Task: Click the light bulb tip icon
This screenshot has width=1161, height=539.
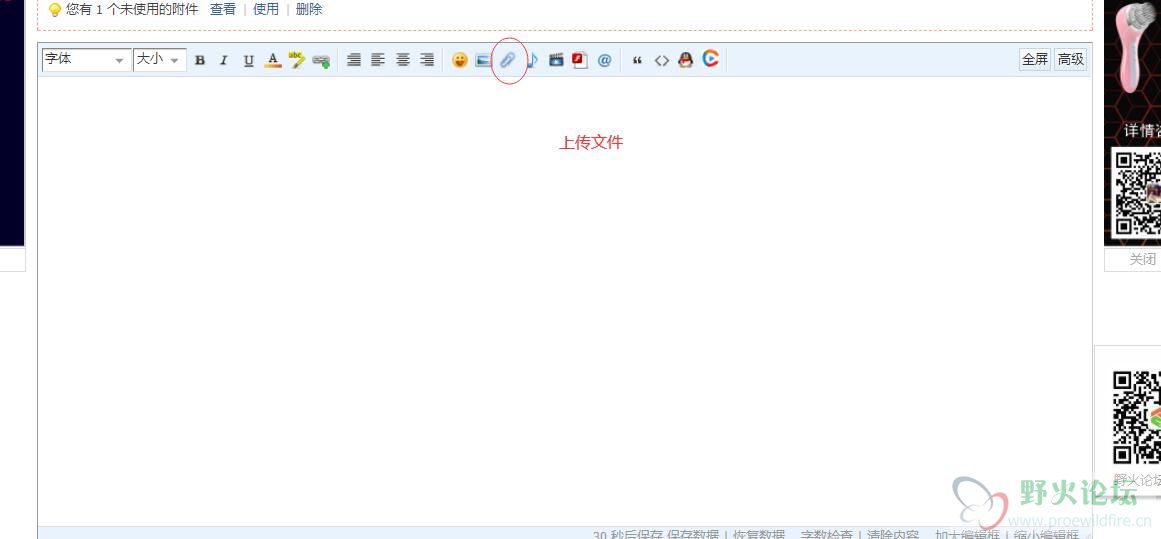Action: click(54, 10)
